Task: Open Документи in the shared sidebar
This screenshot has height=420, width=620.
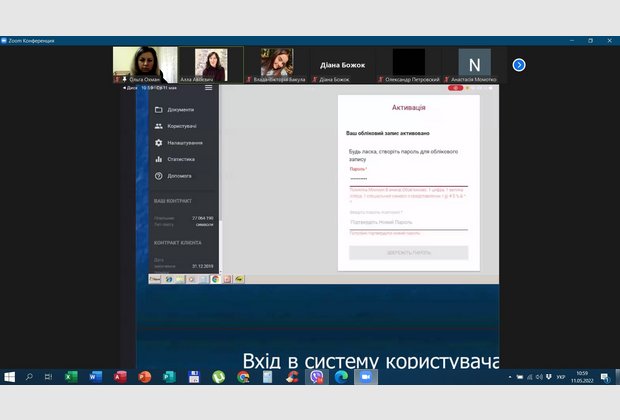Action: pos(174,110)
